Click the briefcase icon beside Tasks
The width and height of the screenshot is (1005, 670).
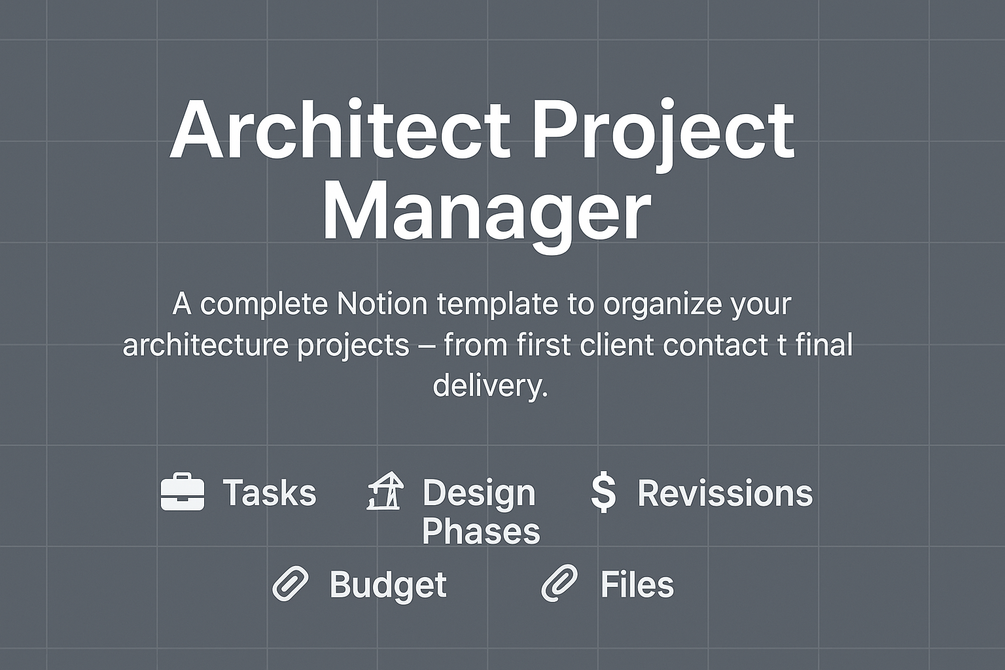[183, 492]
